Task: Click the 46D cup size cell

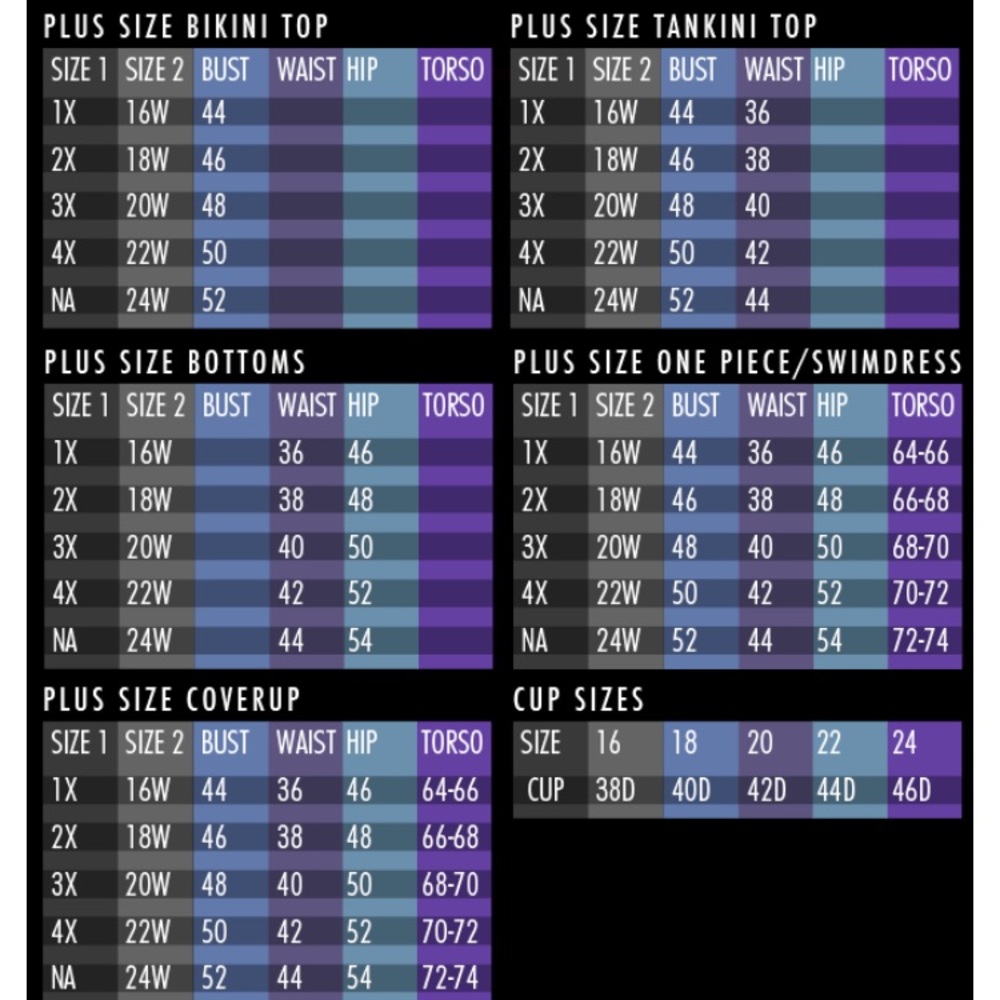Action: (x=911, y=790)
